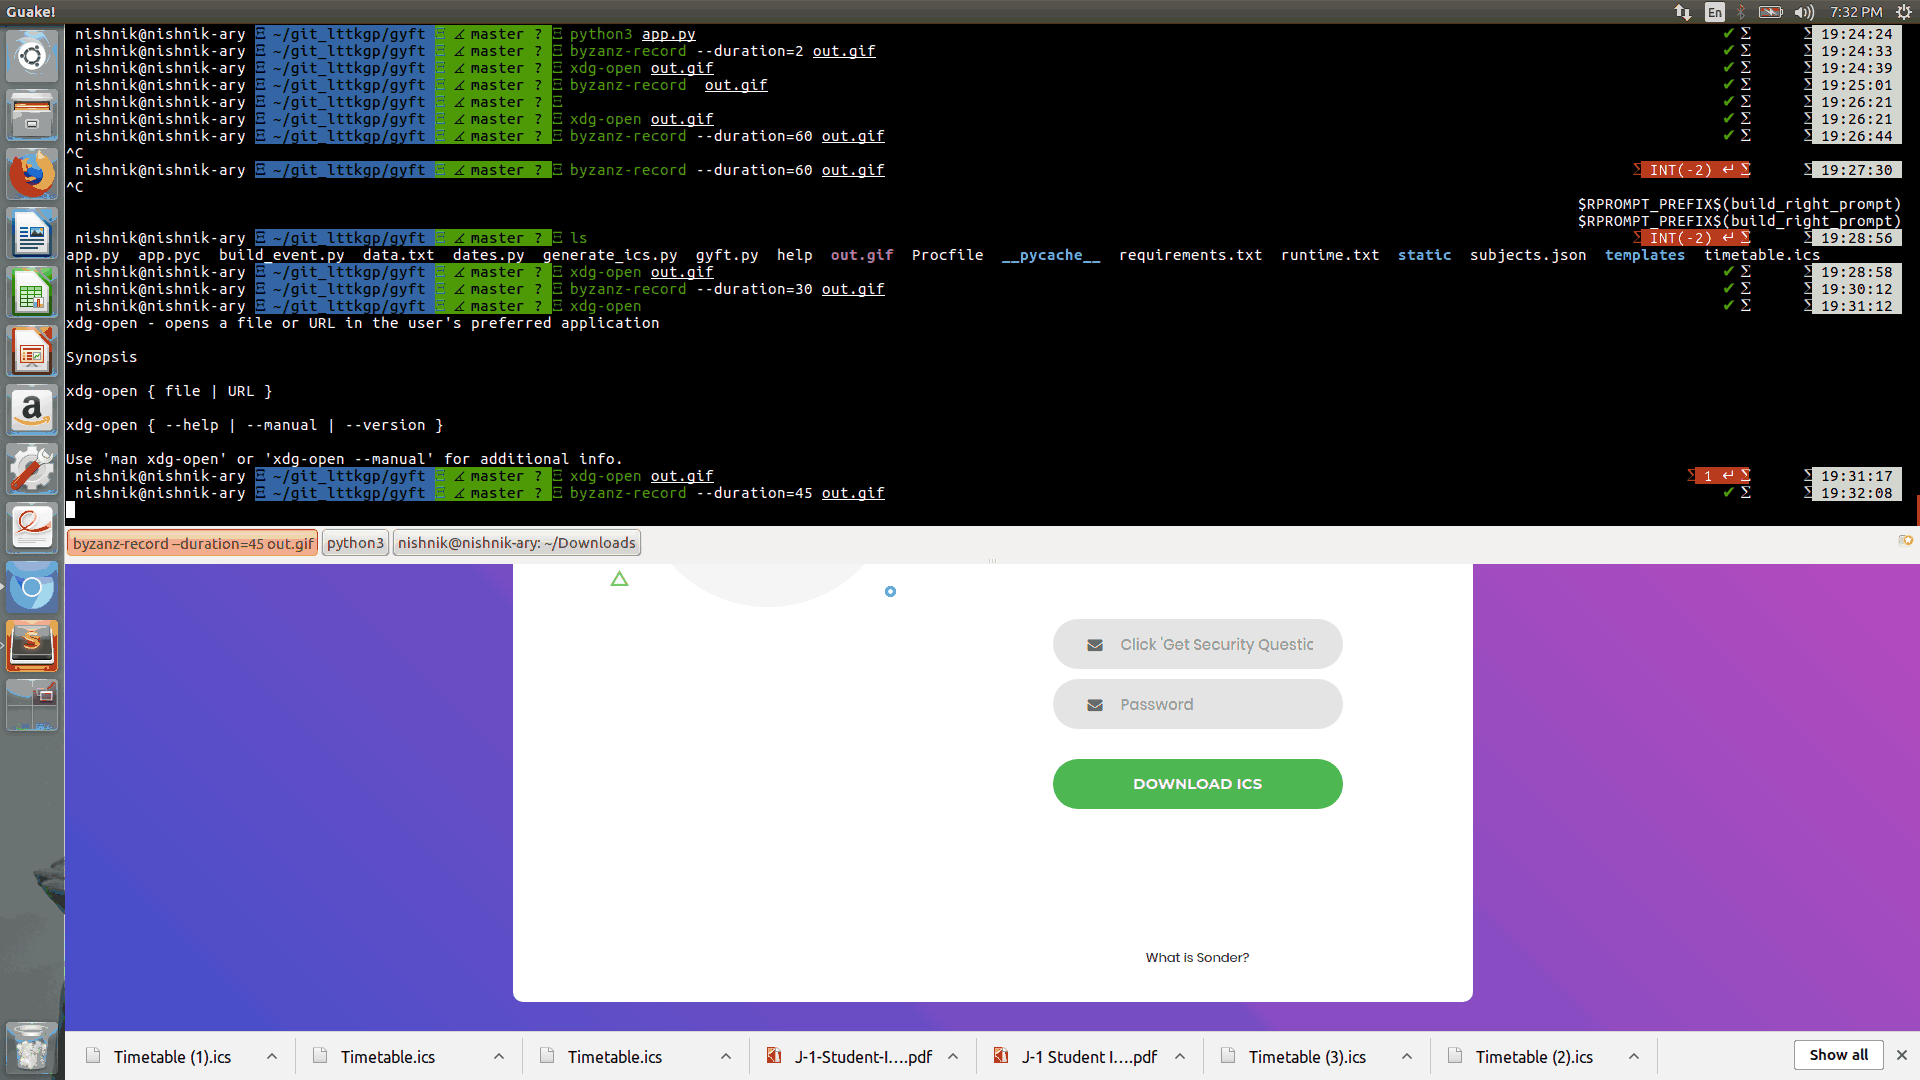The height and width of the screenshot is (1080, 1920).
Task: Open the Trash icon in the launcher
Action: click(x=32, y=1047)
